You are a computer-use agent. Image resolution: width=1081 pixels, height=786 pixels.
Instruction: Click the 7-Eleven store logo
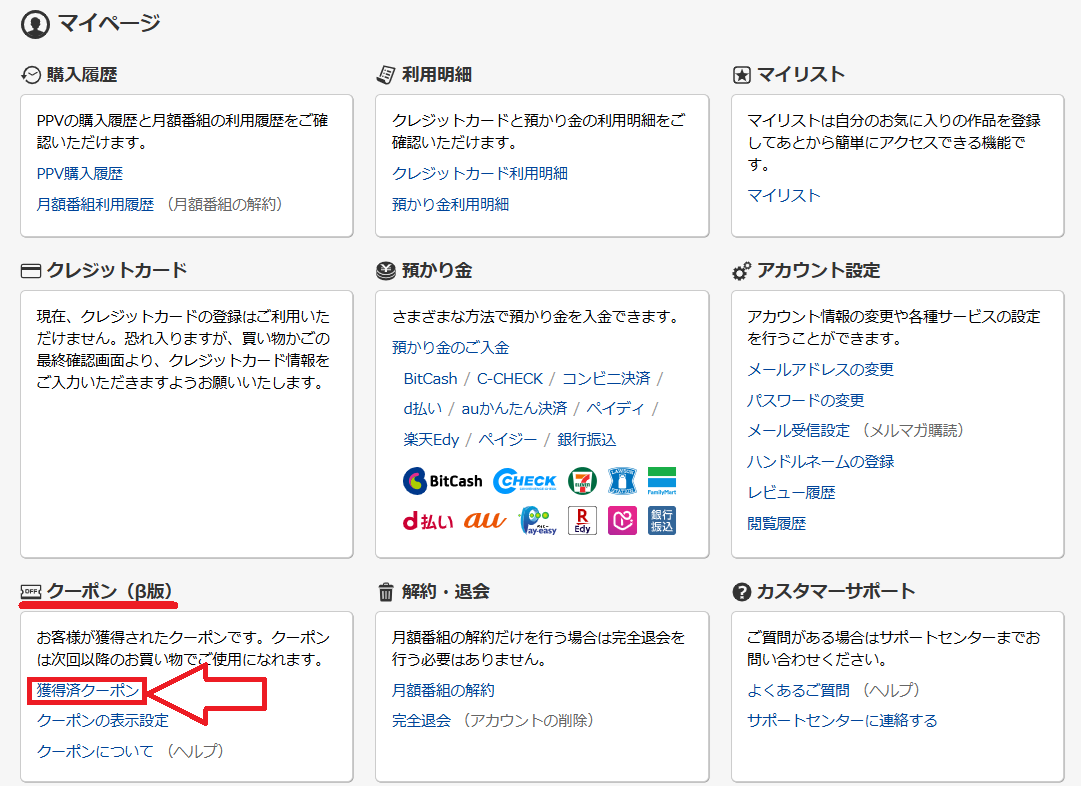[x=582, y=481]
